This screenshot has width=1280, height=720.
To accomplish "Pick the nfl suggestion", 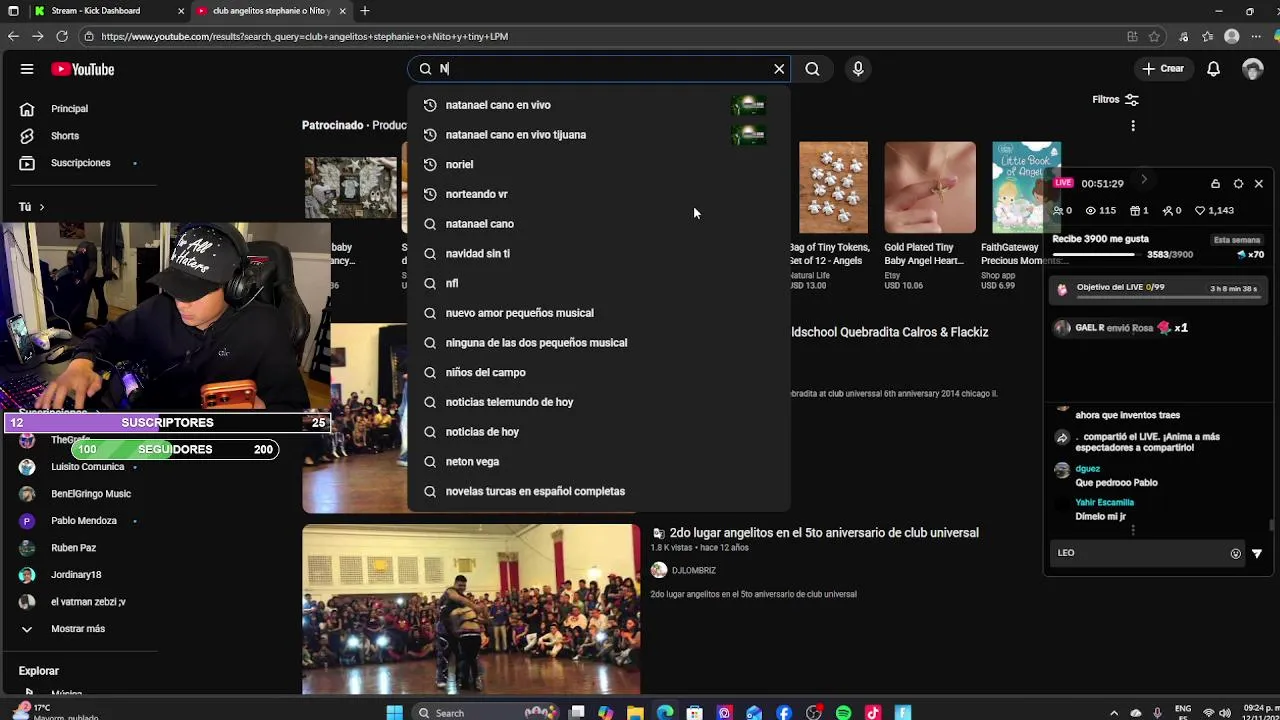I will pyautogui.click(x=598, y=283).
